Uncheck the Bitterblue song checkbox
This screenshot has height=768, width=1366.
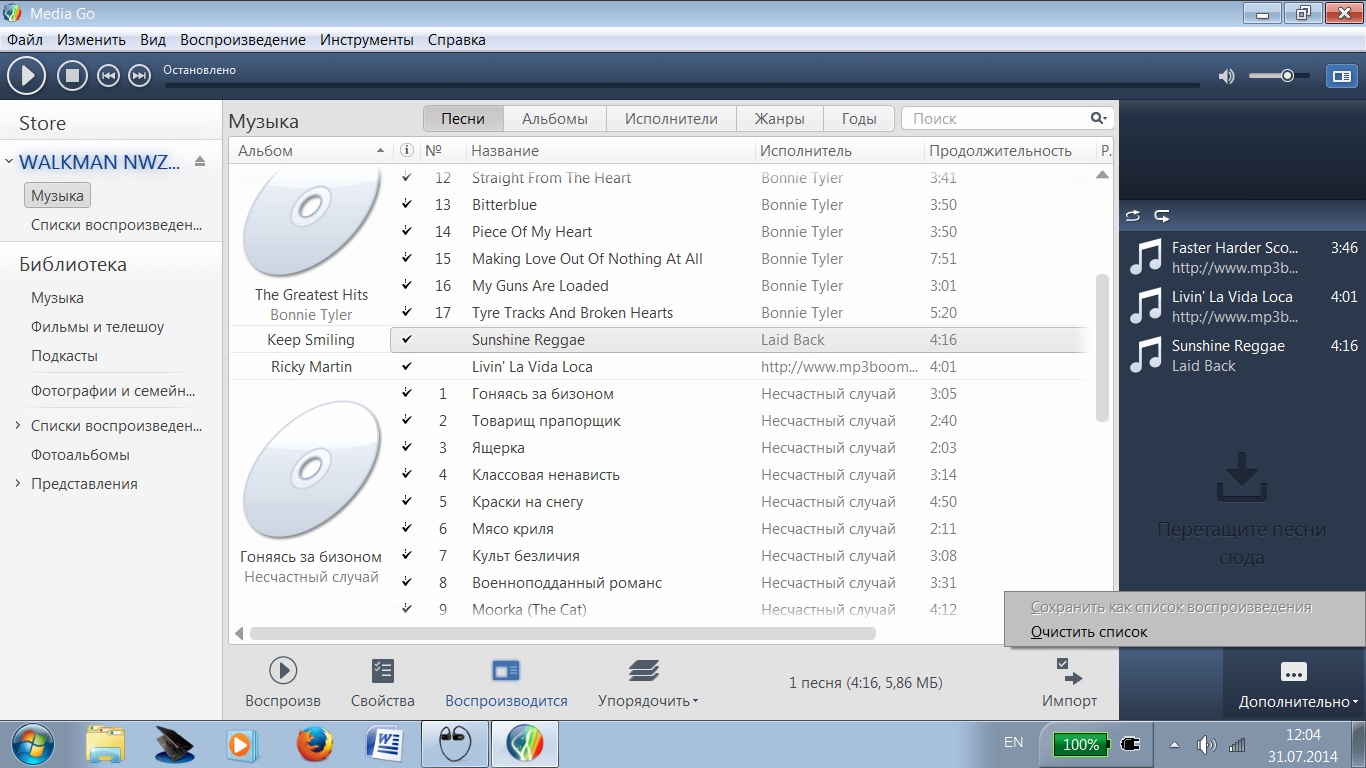click(x=407, y=205)
